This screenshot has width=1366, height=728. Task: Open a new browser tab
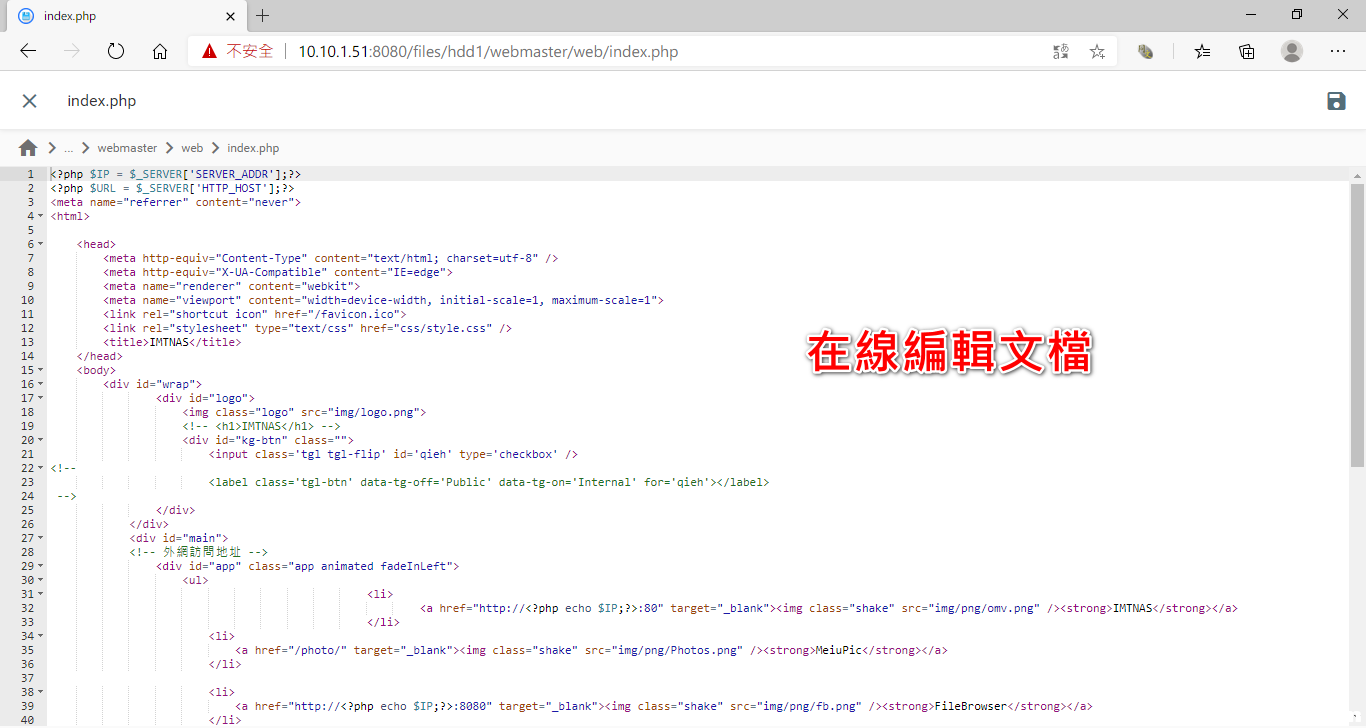(x=263, y=16)
